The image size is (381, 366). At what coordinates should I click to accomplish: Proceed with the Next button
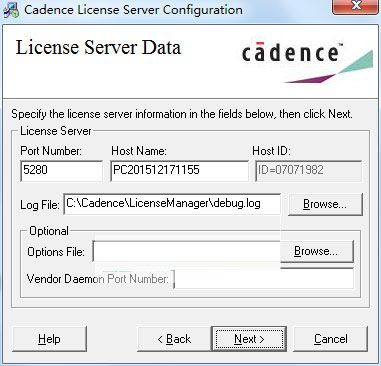click(249, 339)
